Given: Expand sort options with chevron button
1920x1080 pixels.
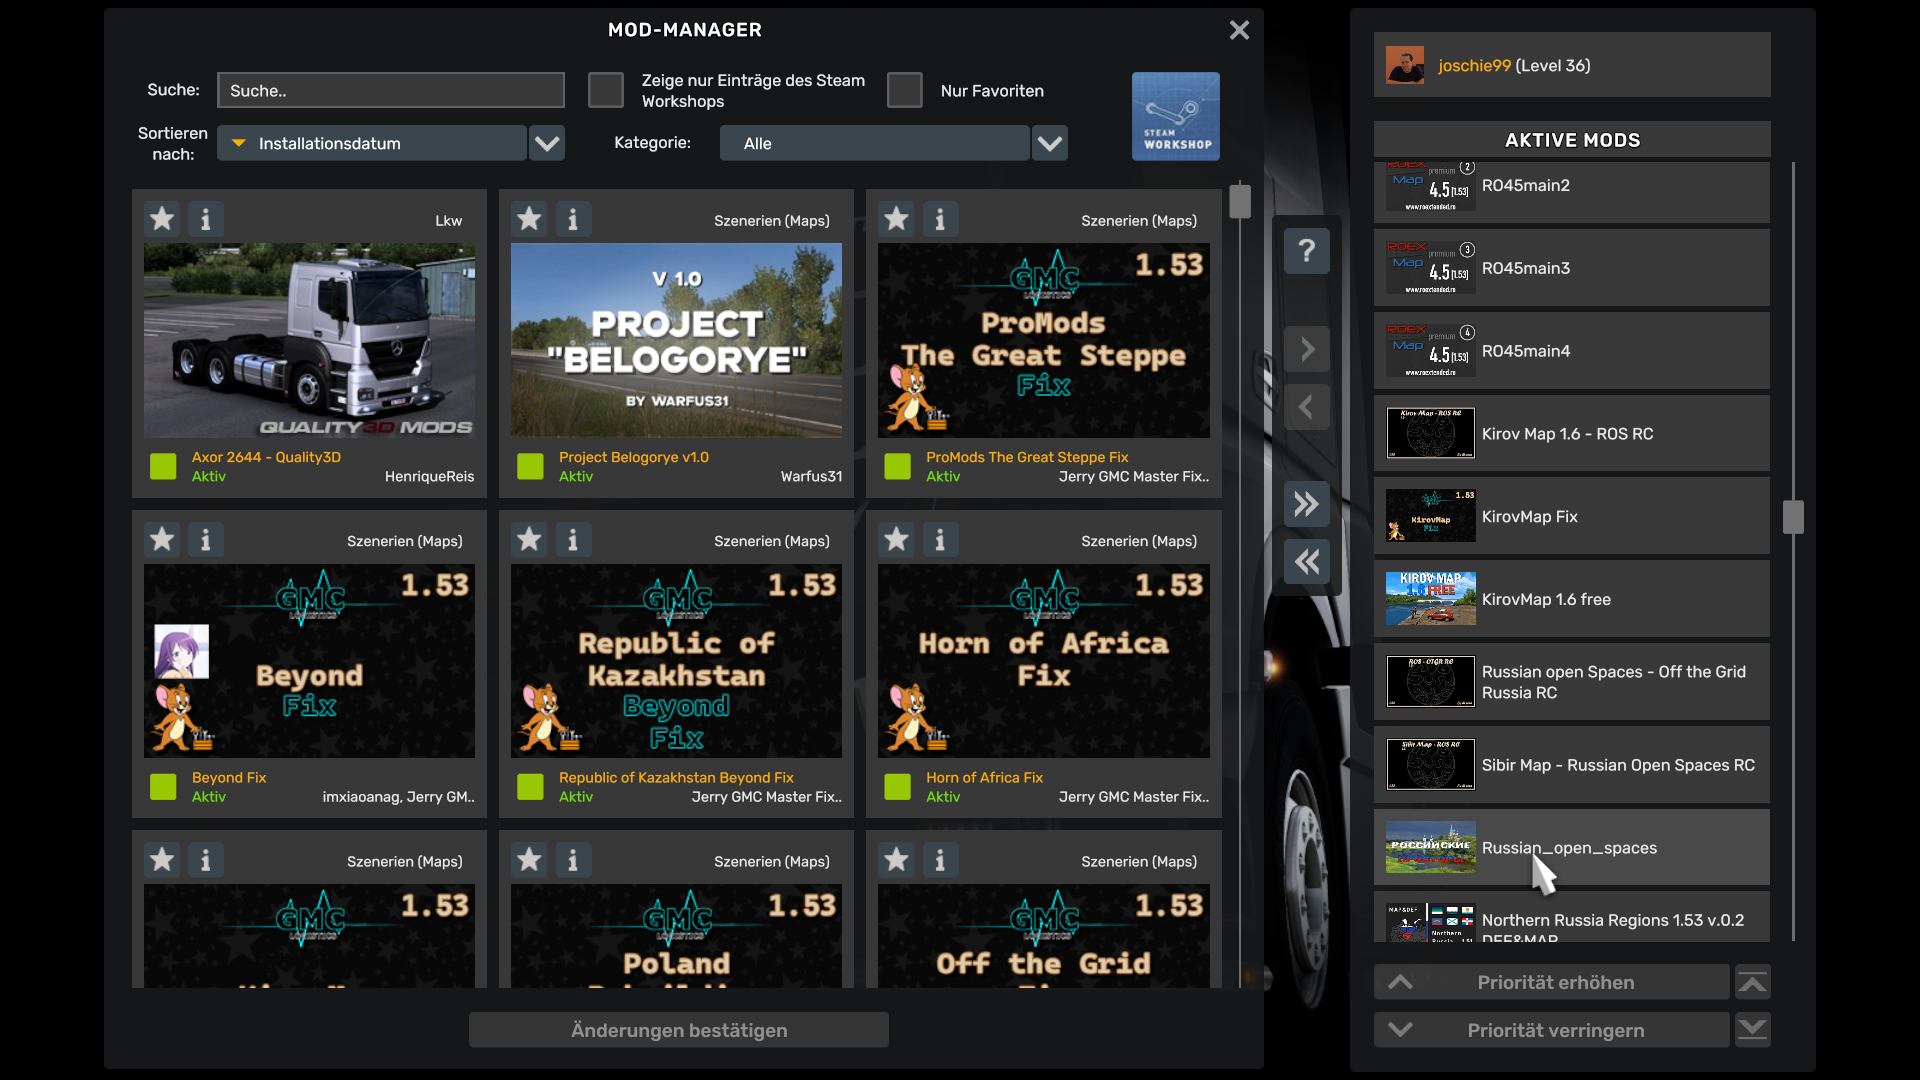Looking at the screenshot, I should point(547,143).
